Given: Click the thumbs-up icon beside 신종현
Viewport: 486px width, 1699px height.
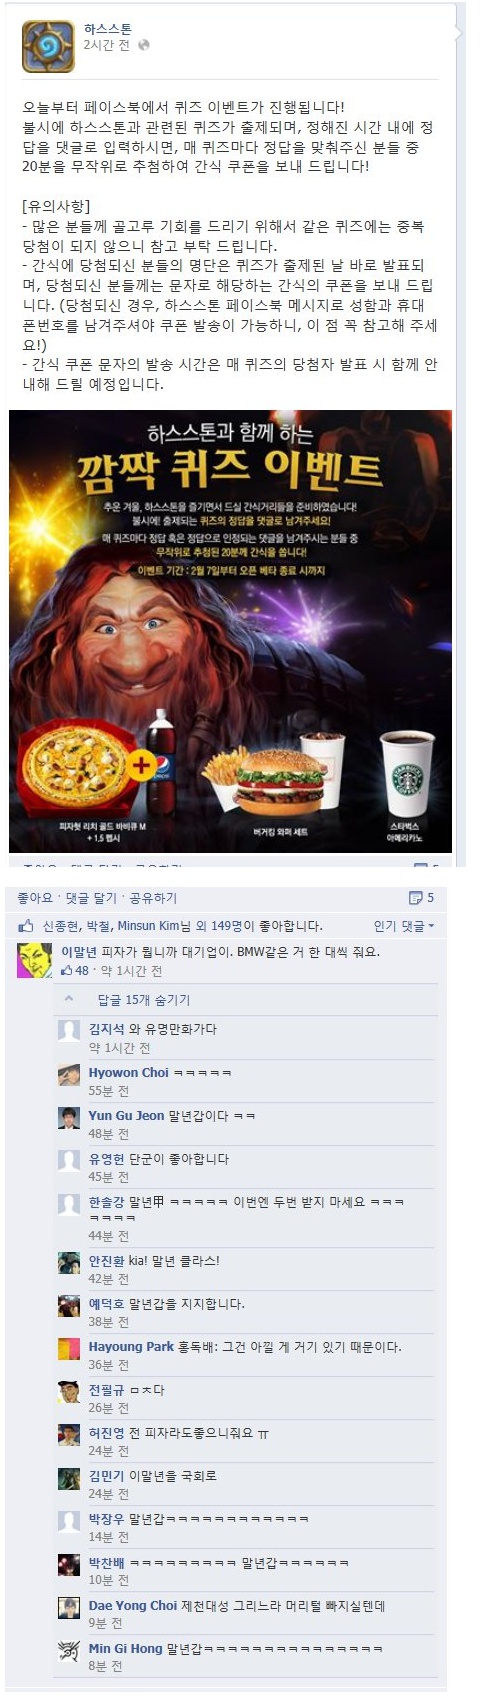Looking at the screenshot, I should click(x=26, y=925).
